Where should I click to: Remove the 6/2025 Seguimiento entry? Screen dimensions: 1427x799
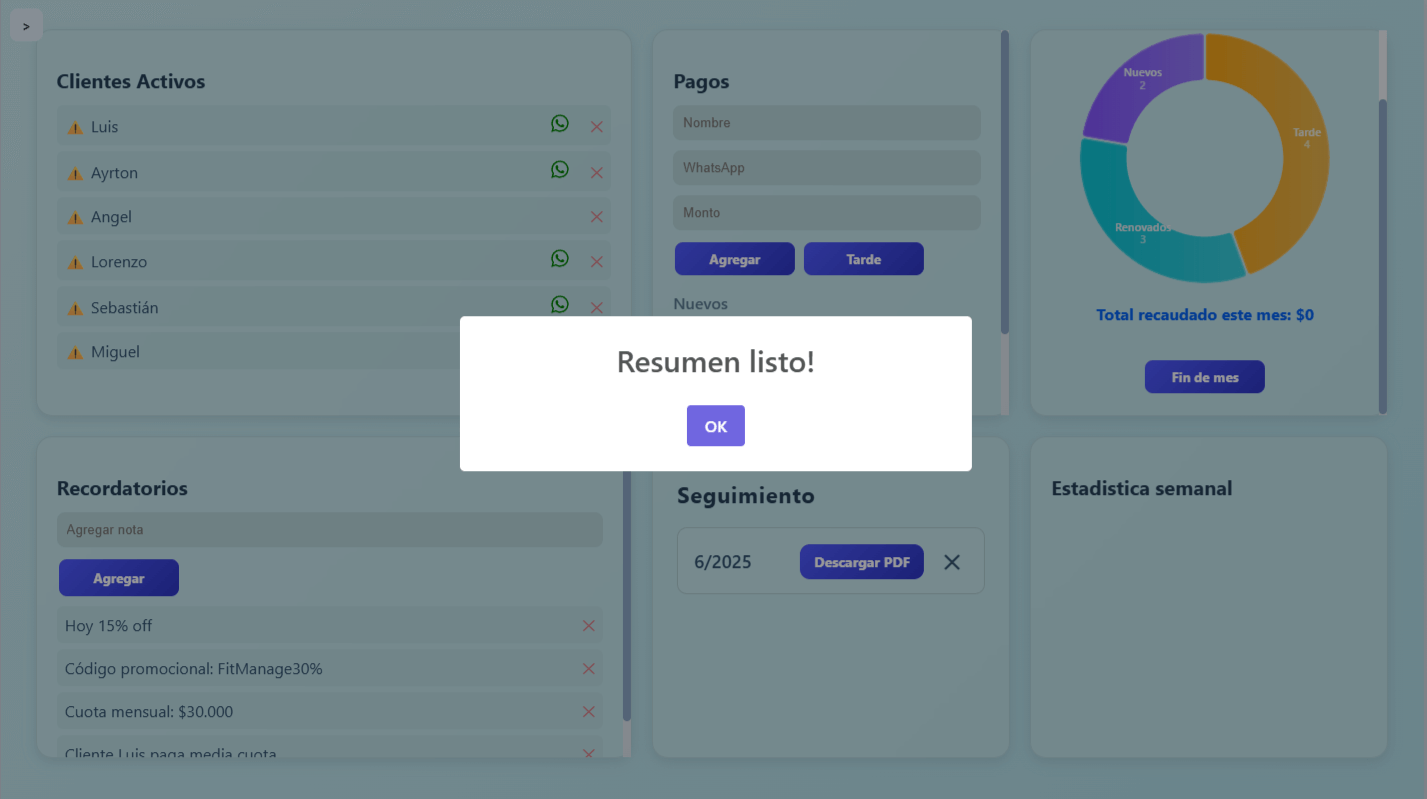[x=952, y=562]
